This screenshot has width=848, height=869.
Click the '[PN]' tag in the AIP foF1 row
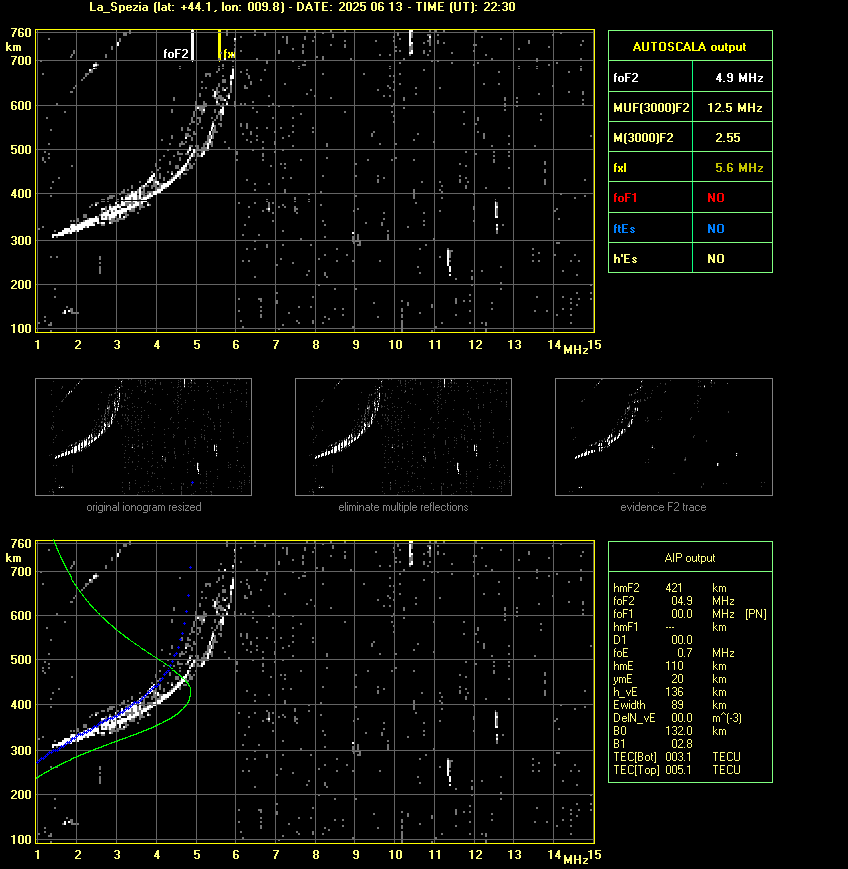coord(756,614)
